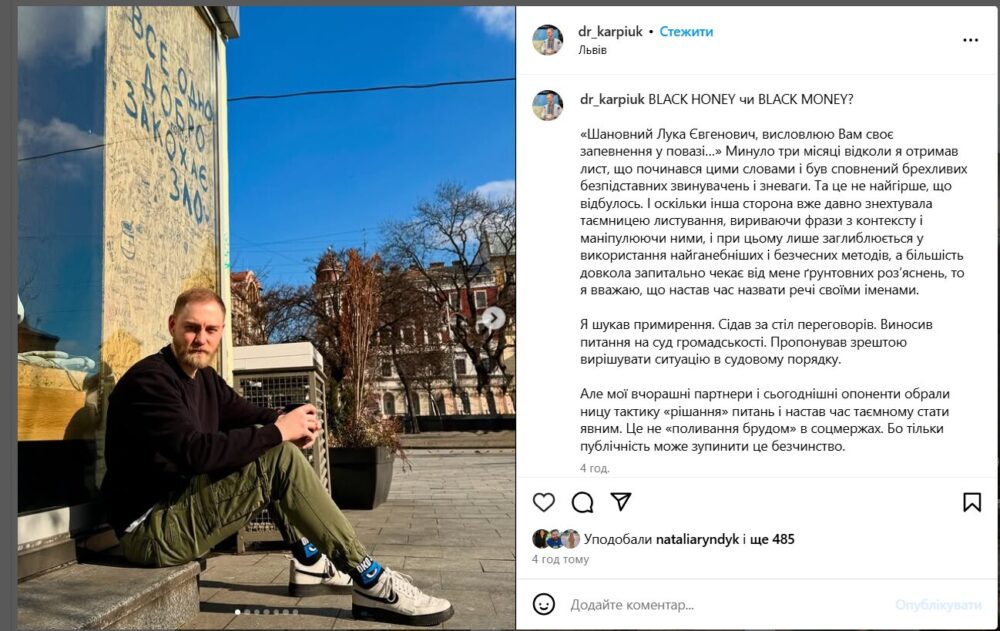Click dr_karpiuk name in caption

[612, 100]
